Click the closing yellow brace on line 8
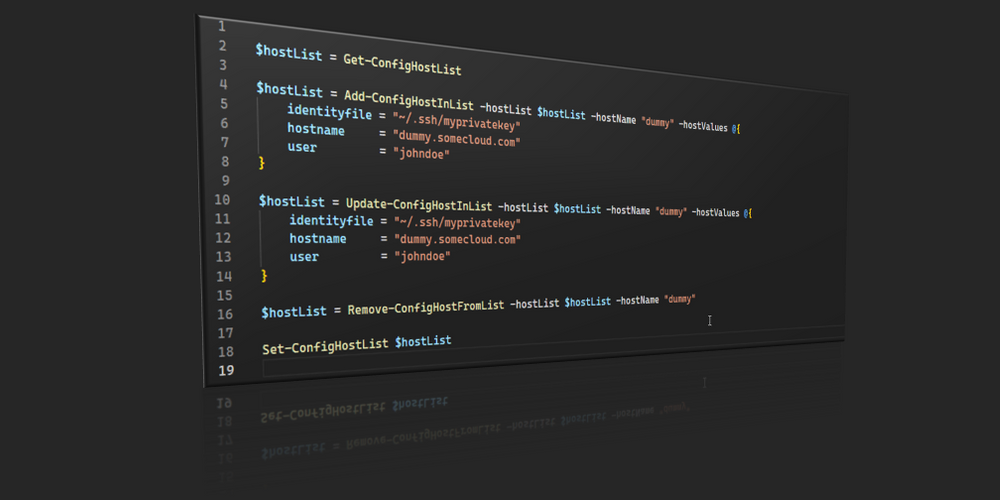The image size is (1000, 500). [261, 163]
